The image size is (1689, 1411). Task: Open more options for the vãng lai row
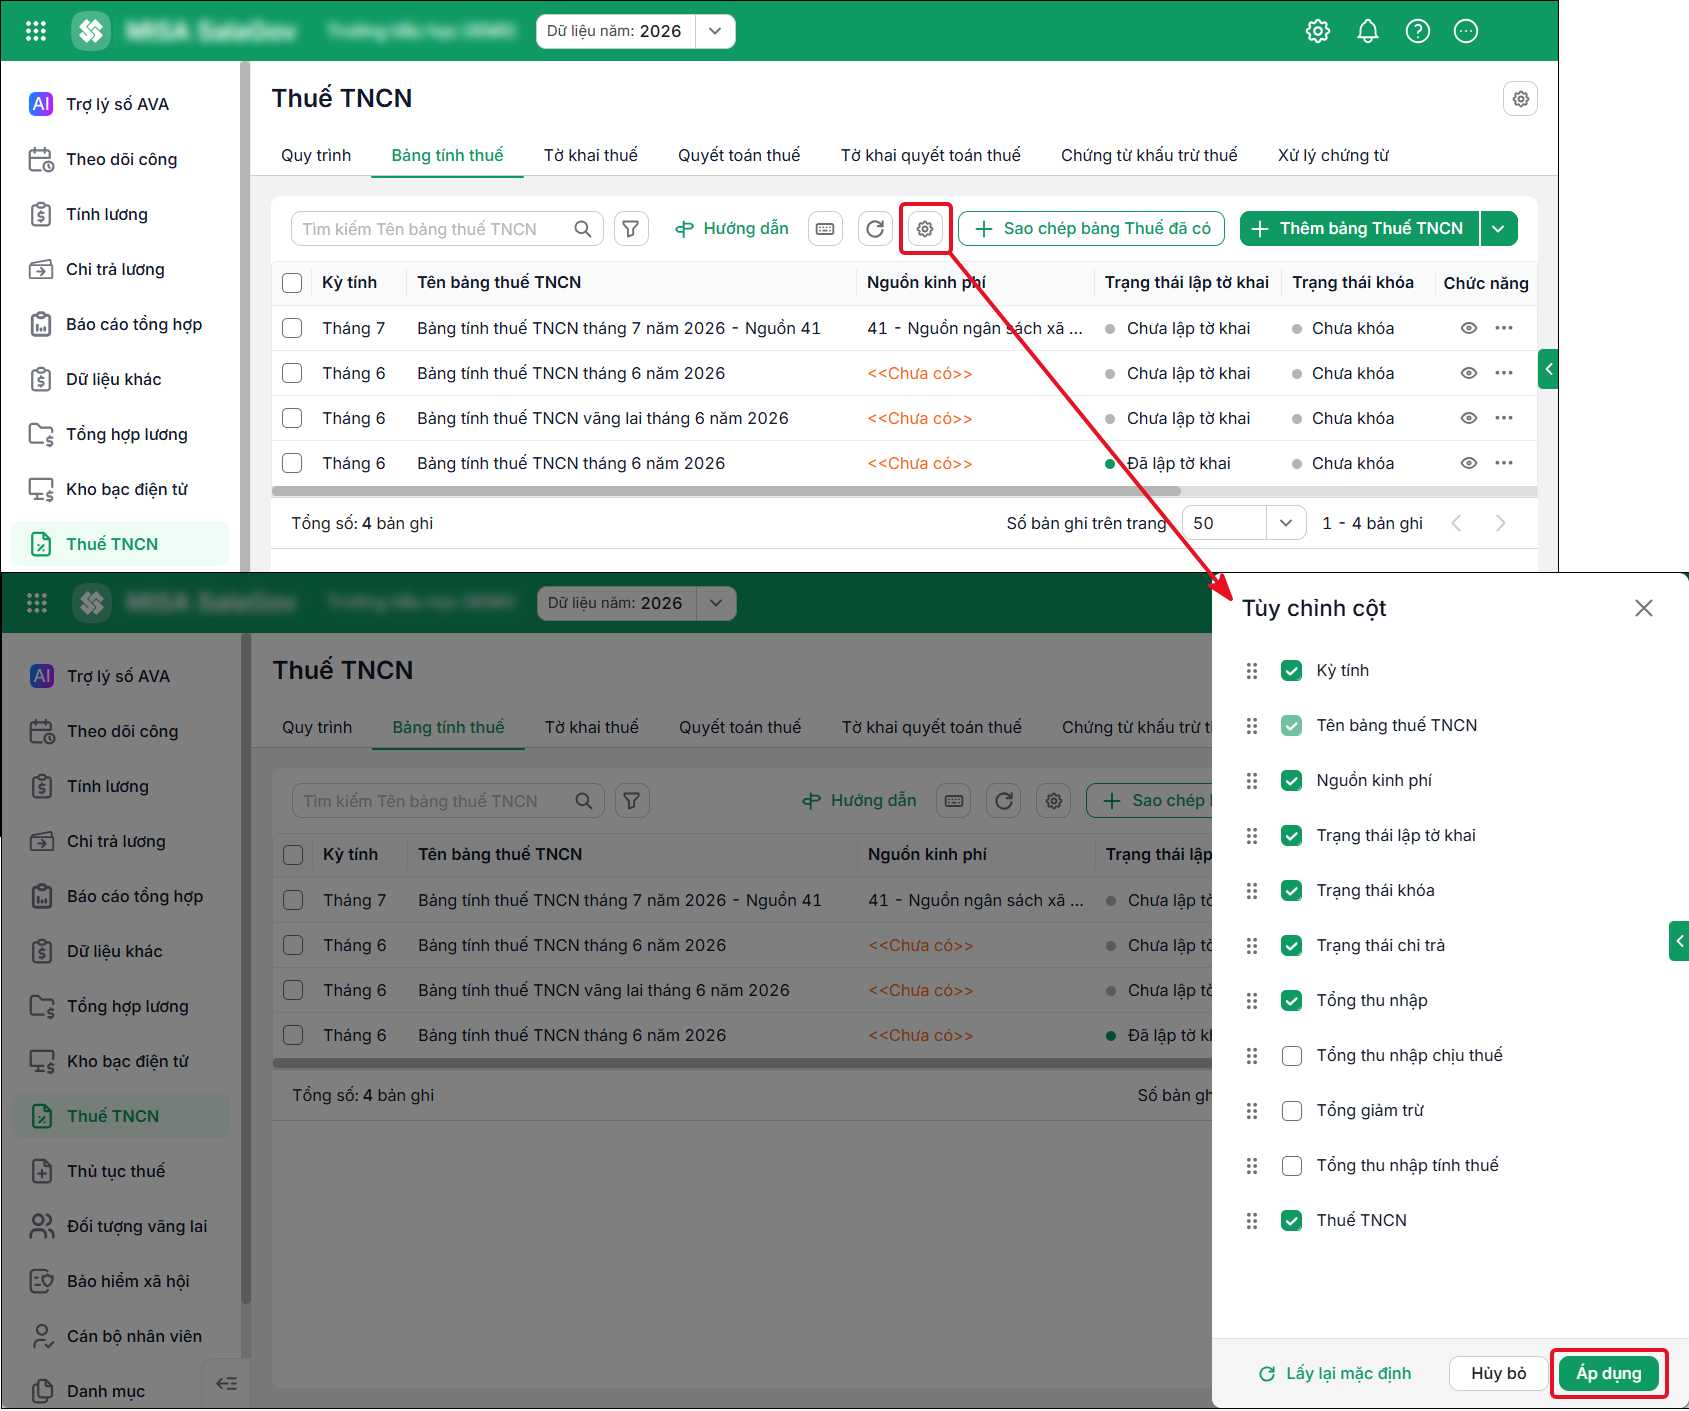point(1504,418)
